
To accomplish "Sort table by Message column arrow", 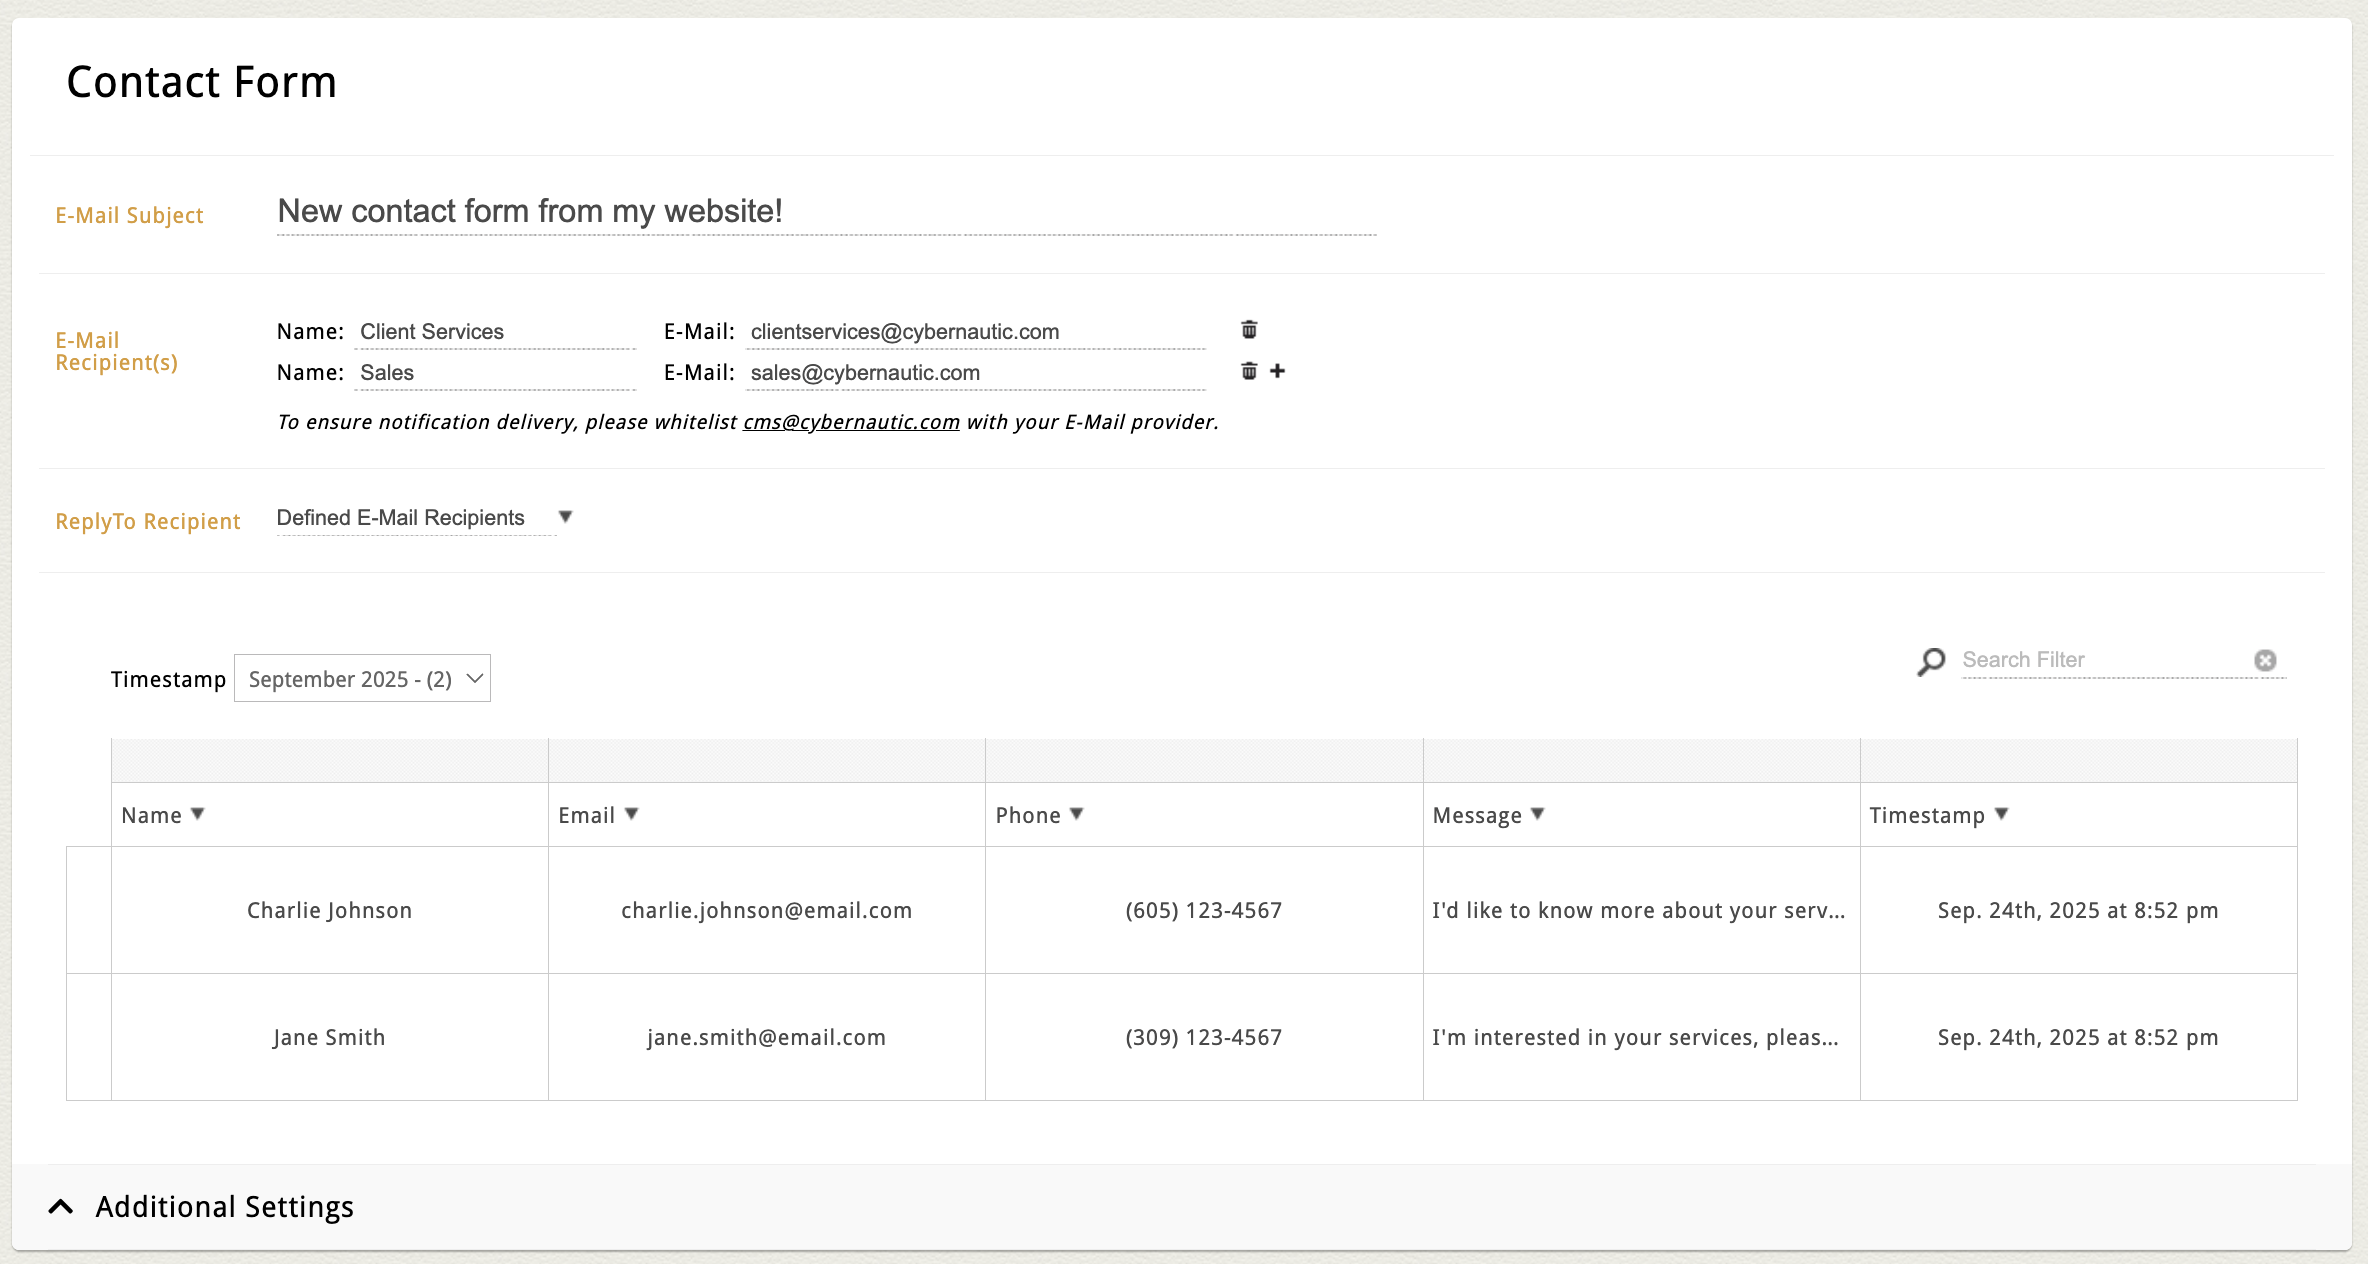I will [1537, 814].
